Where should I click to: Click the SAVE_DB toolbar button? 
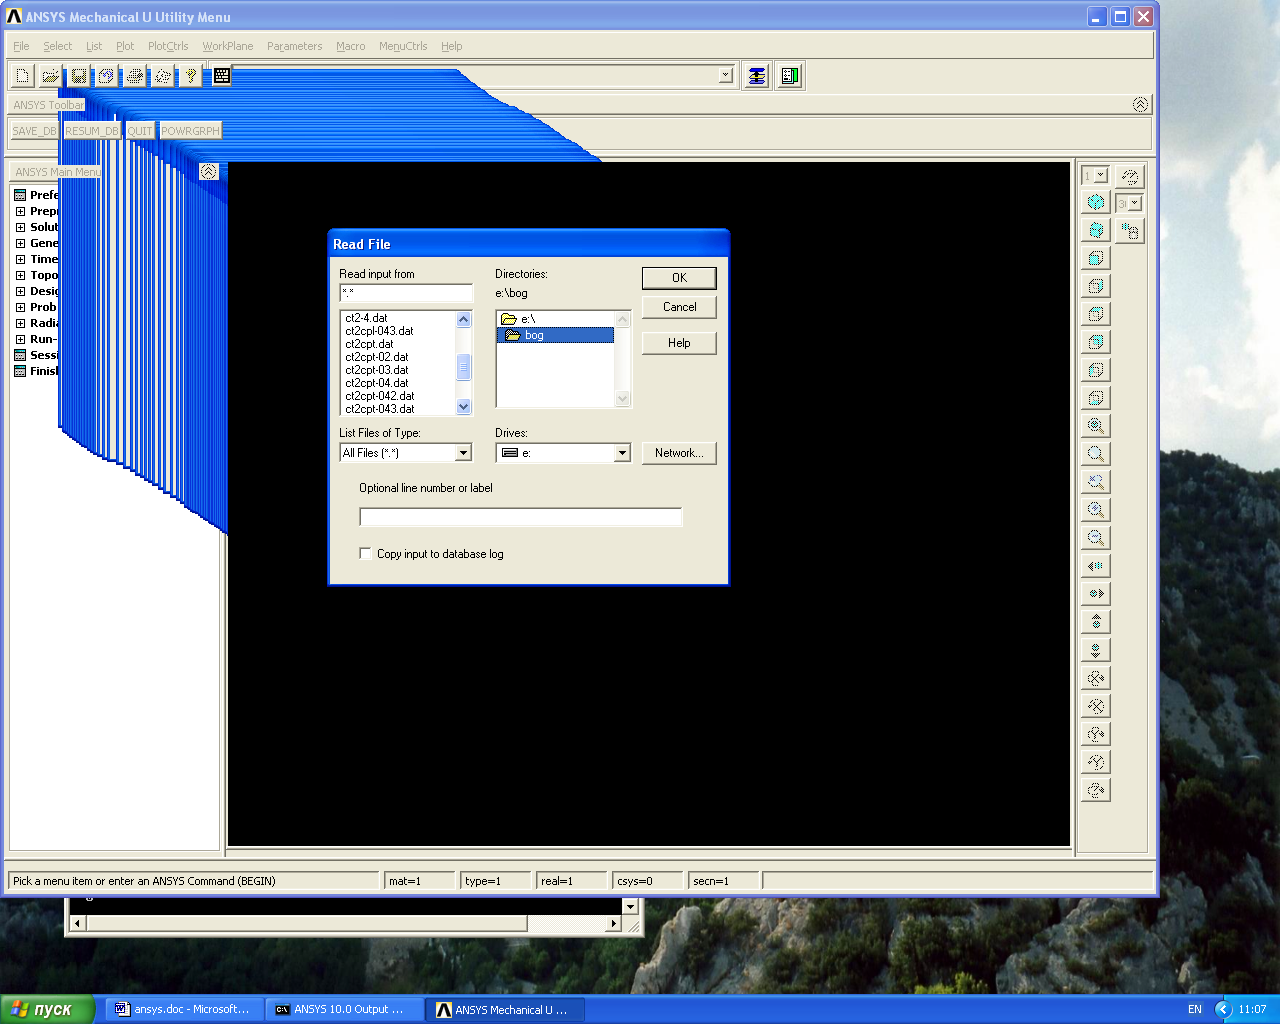[34, 131]
